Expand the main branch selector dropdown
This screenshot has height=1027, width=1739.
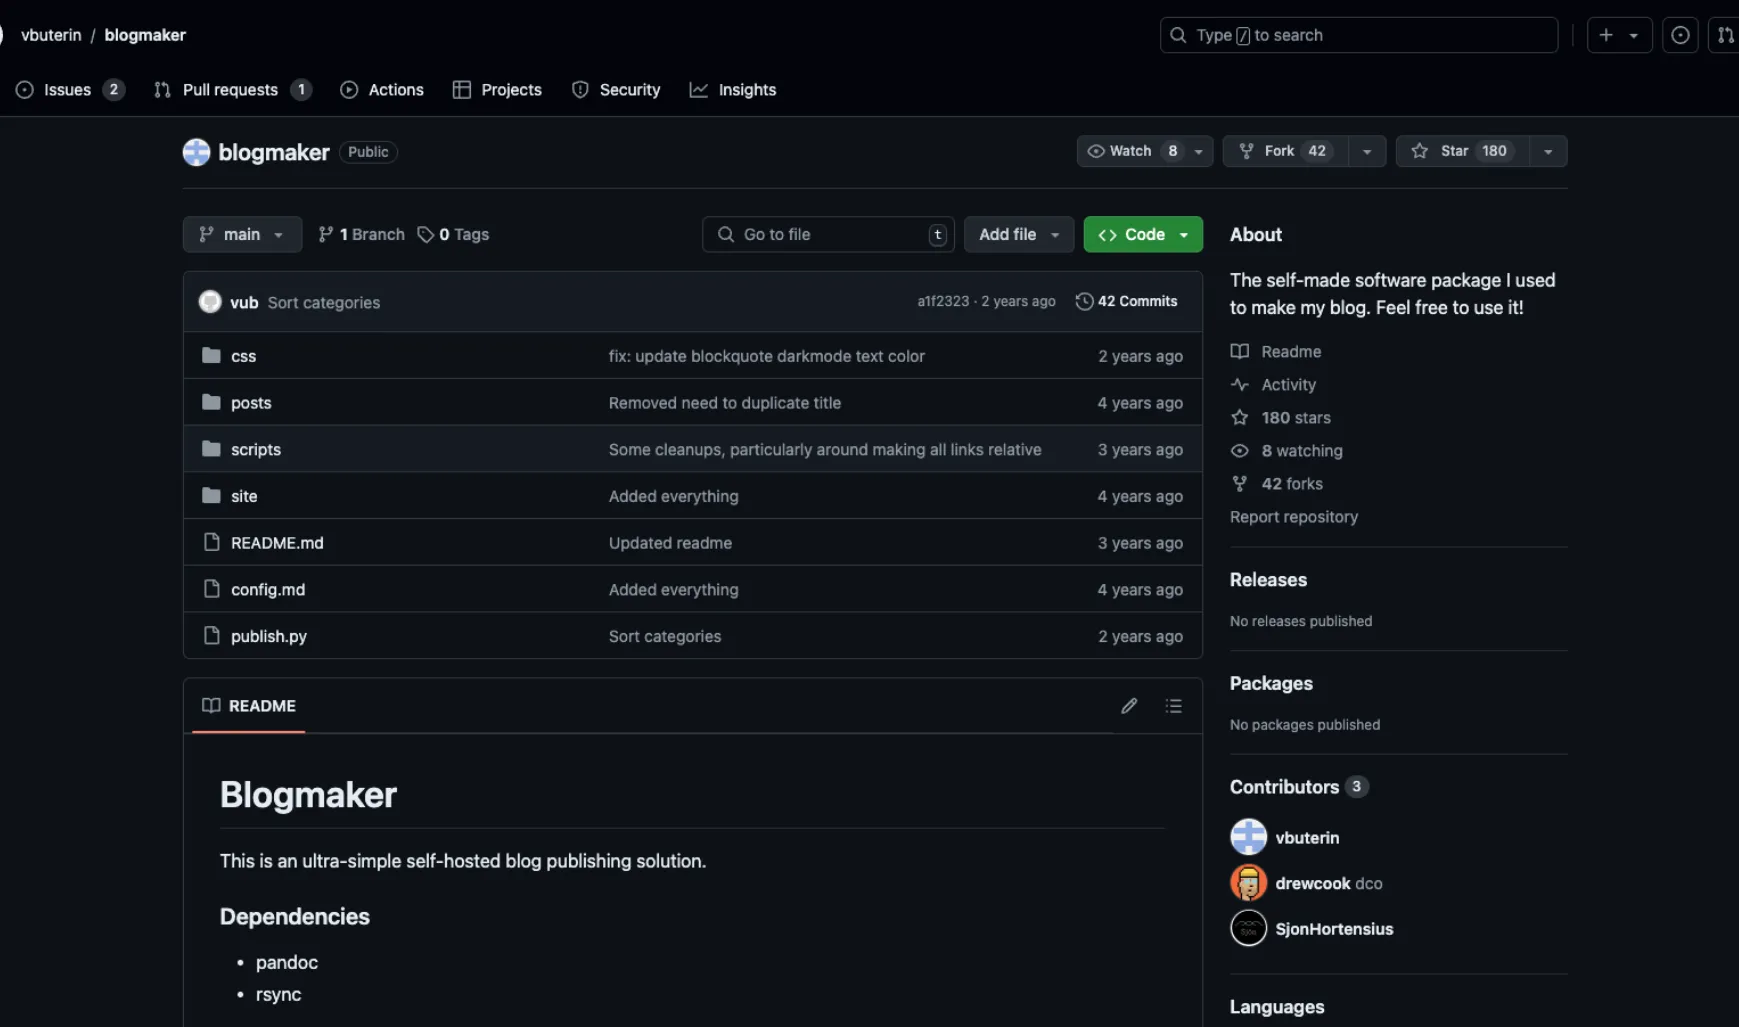242,234
